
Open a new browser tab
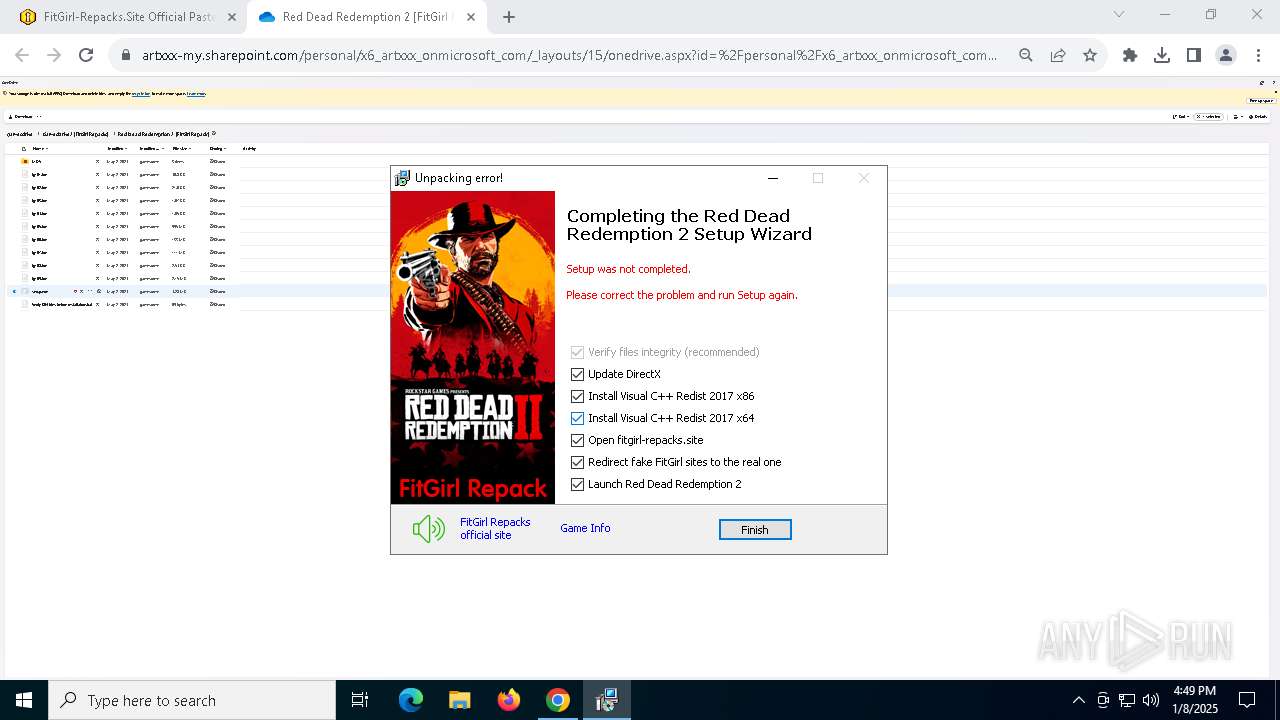tap(509, 17)
